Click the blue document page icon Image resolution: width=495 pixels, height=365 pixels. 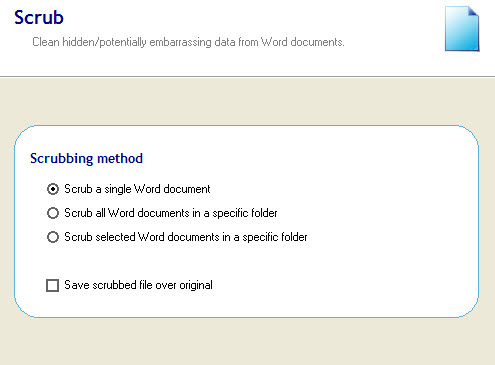click(x=462, y=29)
